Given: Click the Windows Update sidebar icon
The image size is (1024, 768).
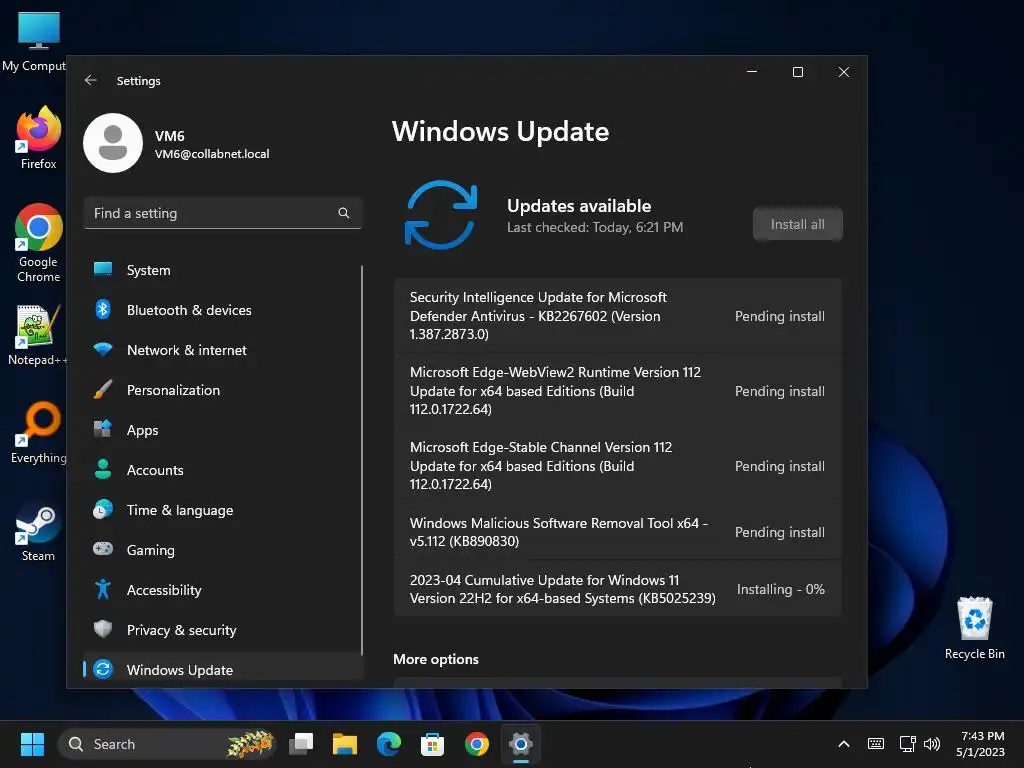Looking at the screenshot, I should [103, 669].
